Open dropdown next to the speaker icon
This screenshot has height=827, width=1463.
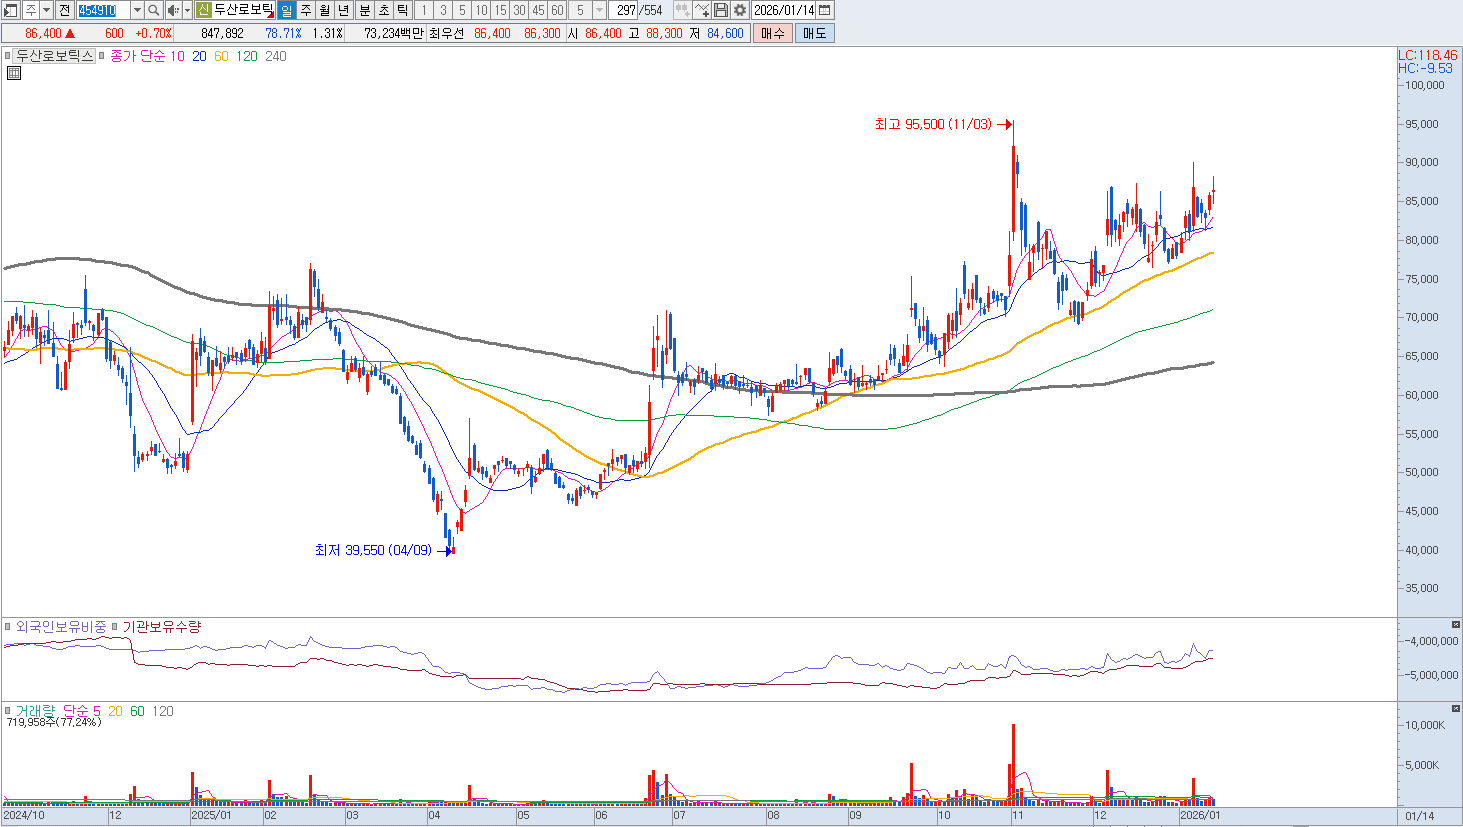[x=187, y=10]
